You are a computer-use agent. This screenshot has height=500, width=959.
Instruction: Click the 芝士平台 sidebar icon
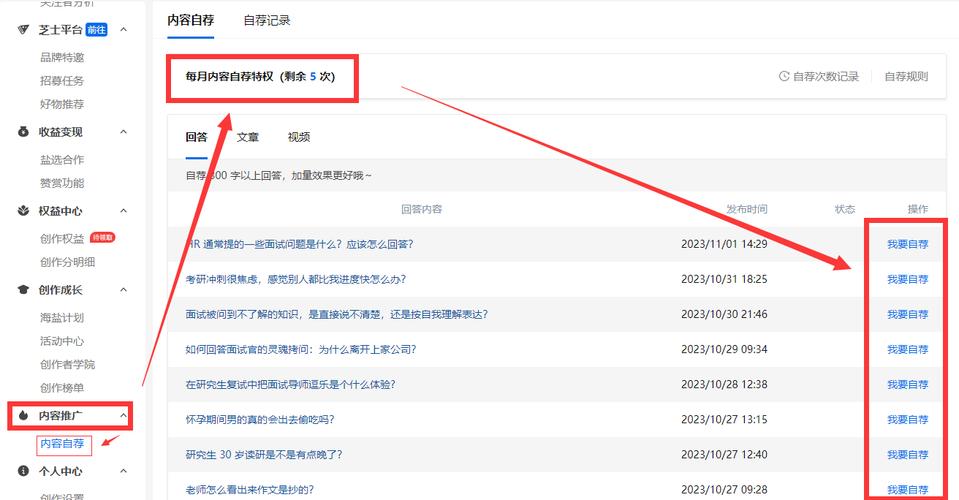click(x=23, y=29)
